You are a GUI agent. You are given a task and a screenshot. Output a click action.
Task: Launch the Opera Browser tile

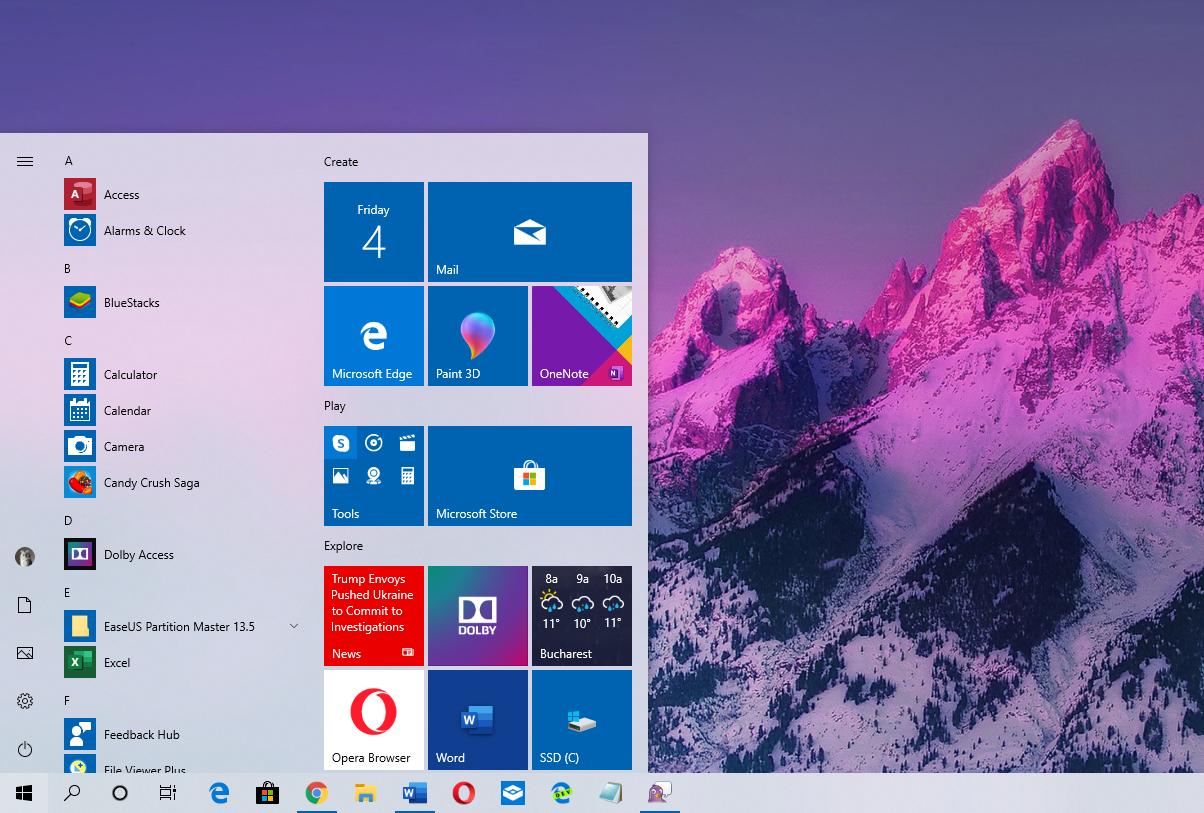click(374, 720)
